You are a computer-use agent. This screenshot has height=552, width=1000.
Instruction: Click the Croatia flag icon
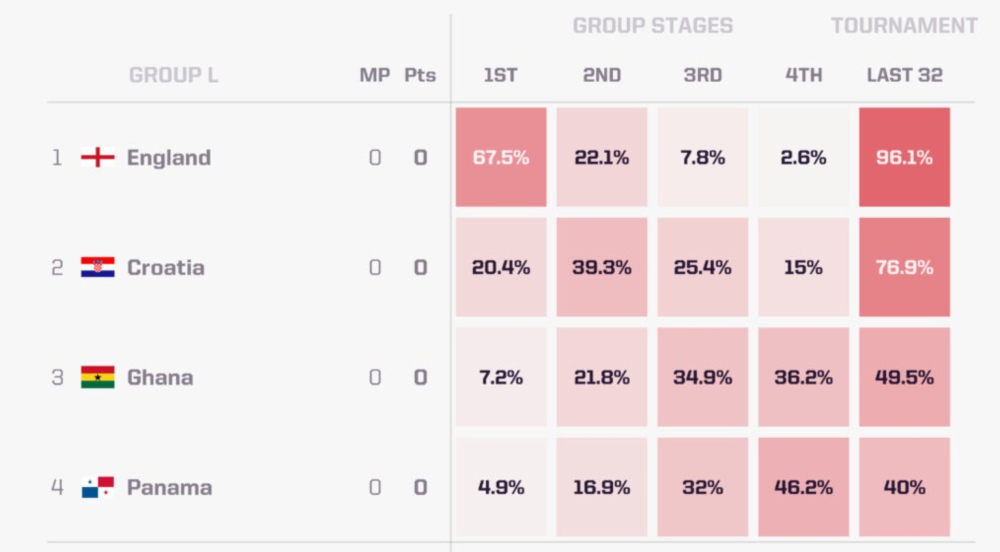tap(98, 267)
